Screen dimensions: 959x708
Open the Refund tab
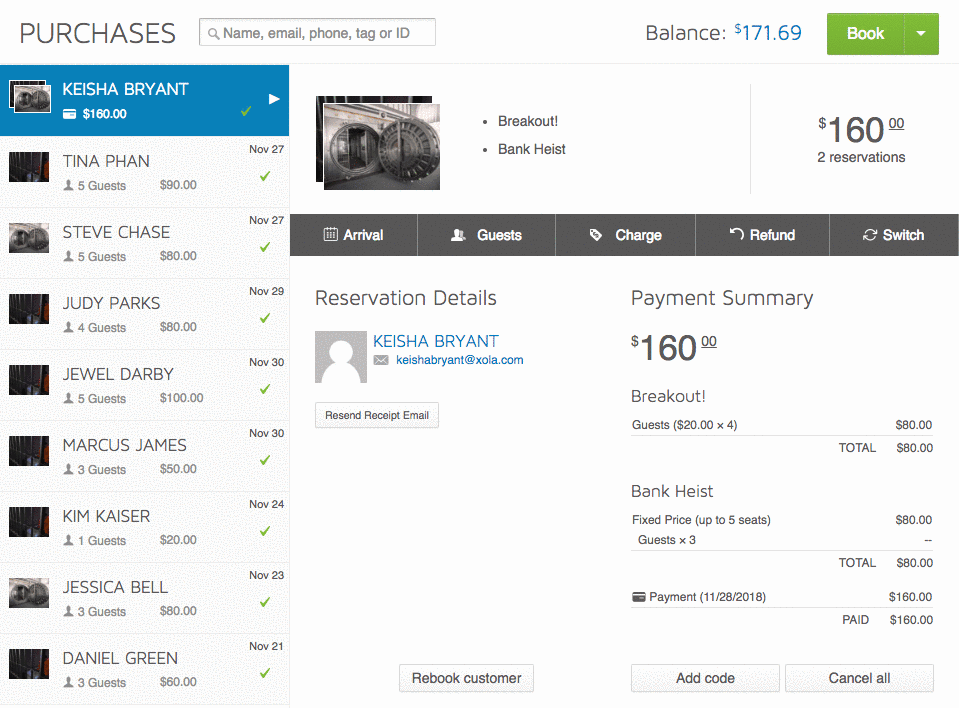point(762,235)
